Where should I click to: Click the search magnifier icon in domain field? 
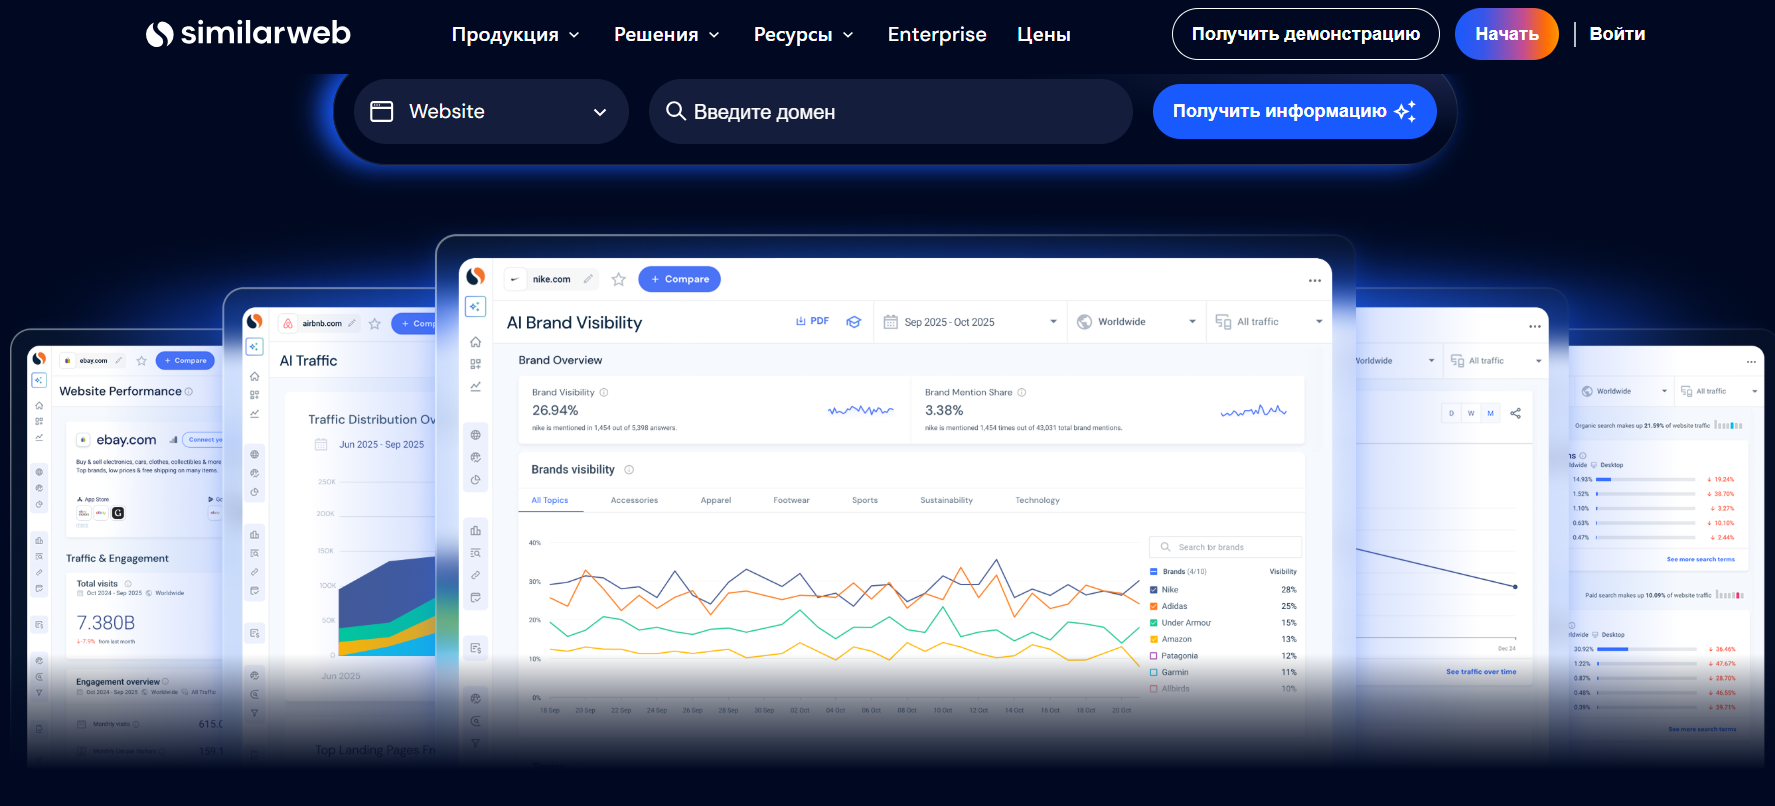point(676,111)
